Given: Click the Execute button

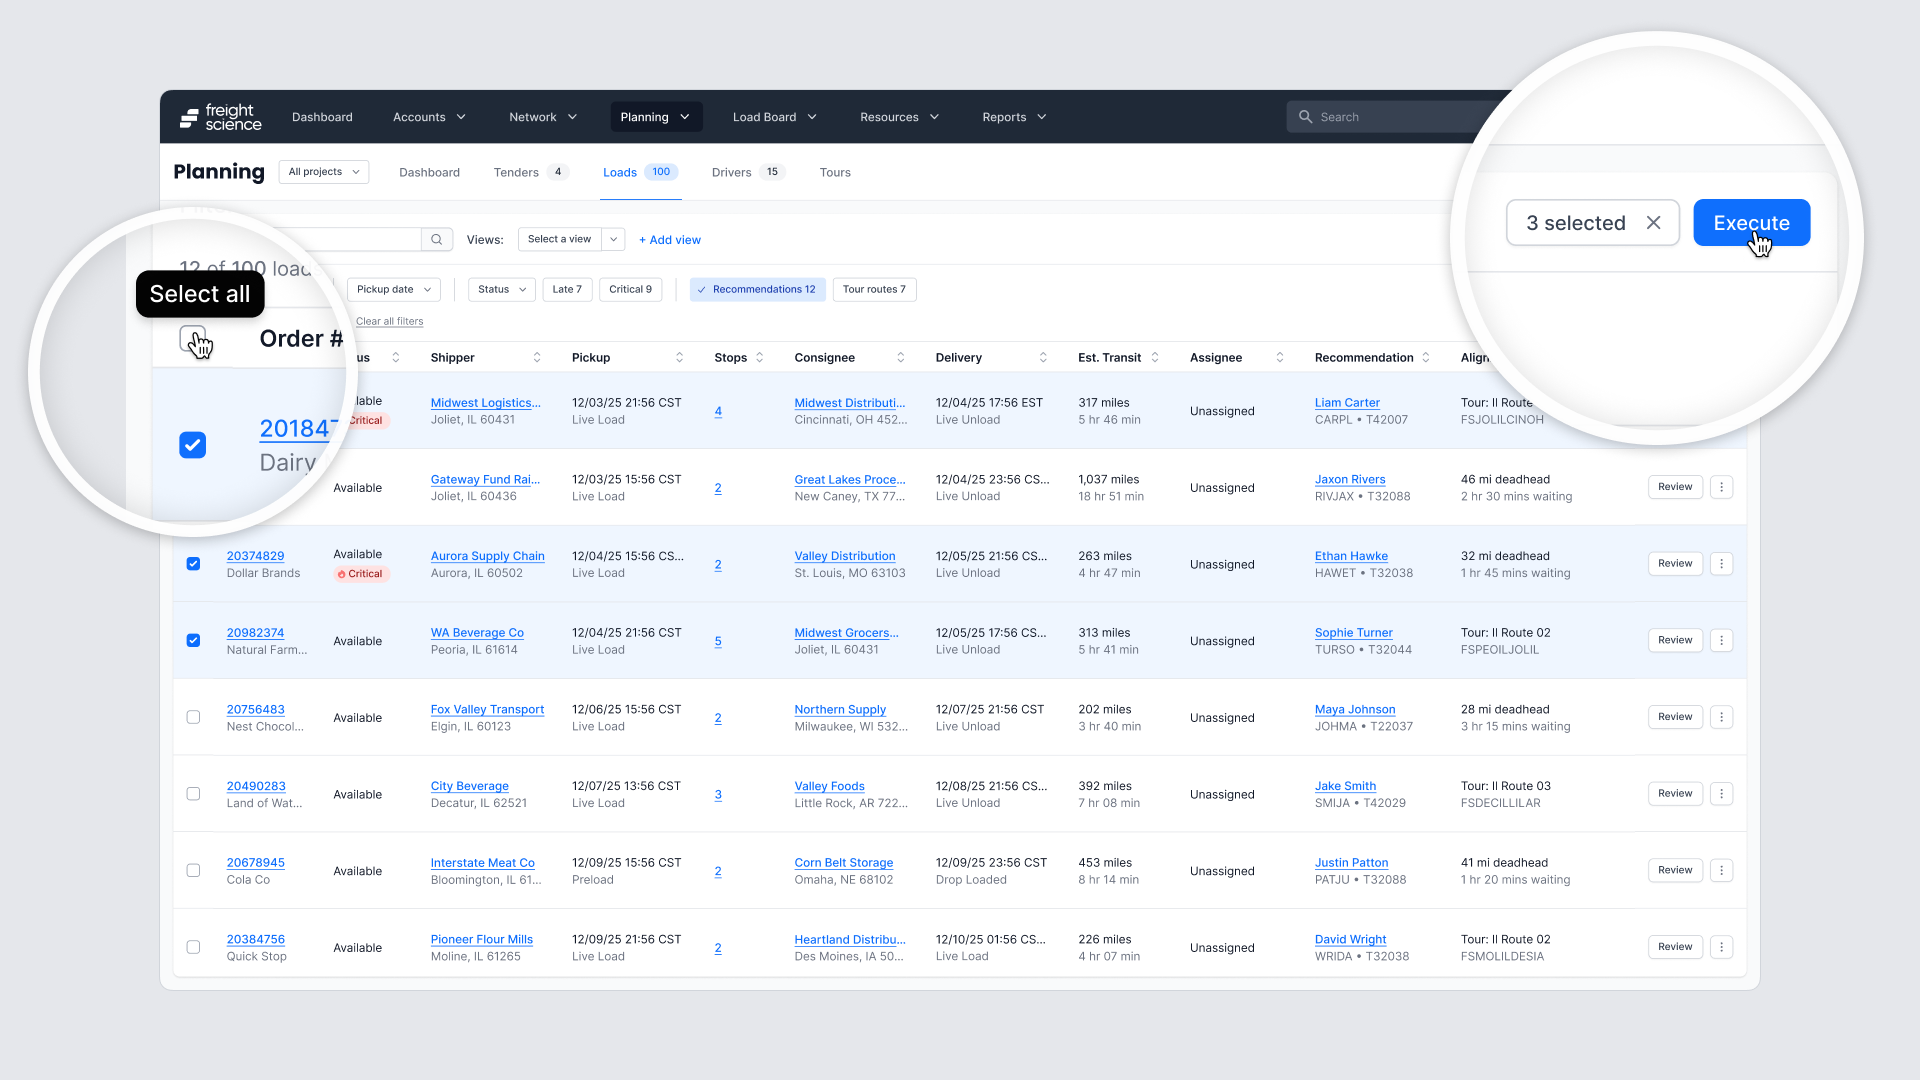Looking at the screenshot, I should (1751, 223).
